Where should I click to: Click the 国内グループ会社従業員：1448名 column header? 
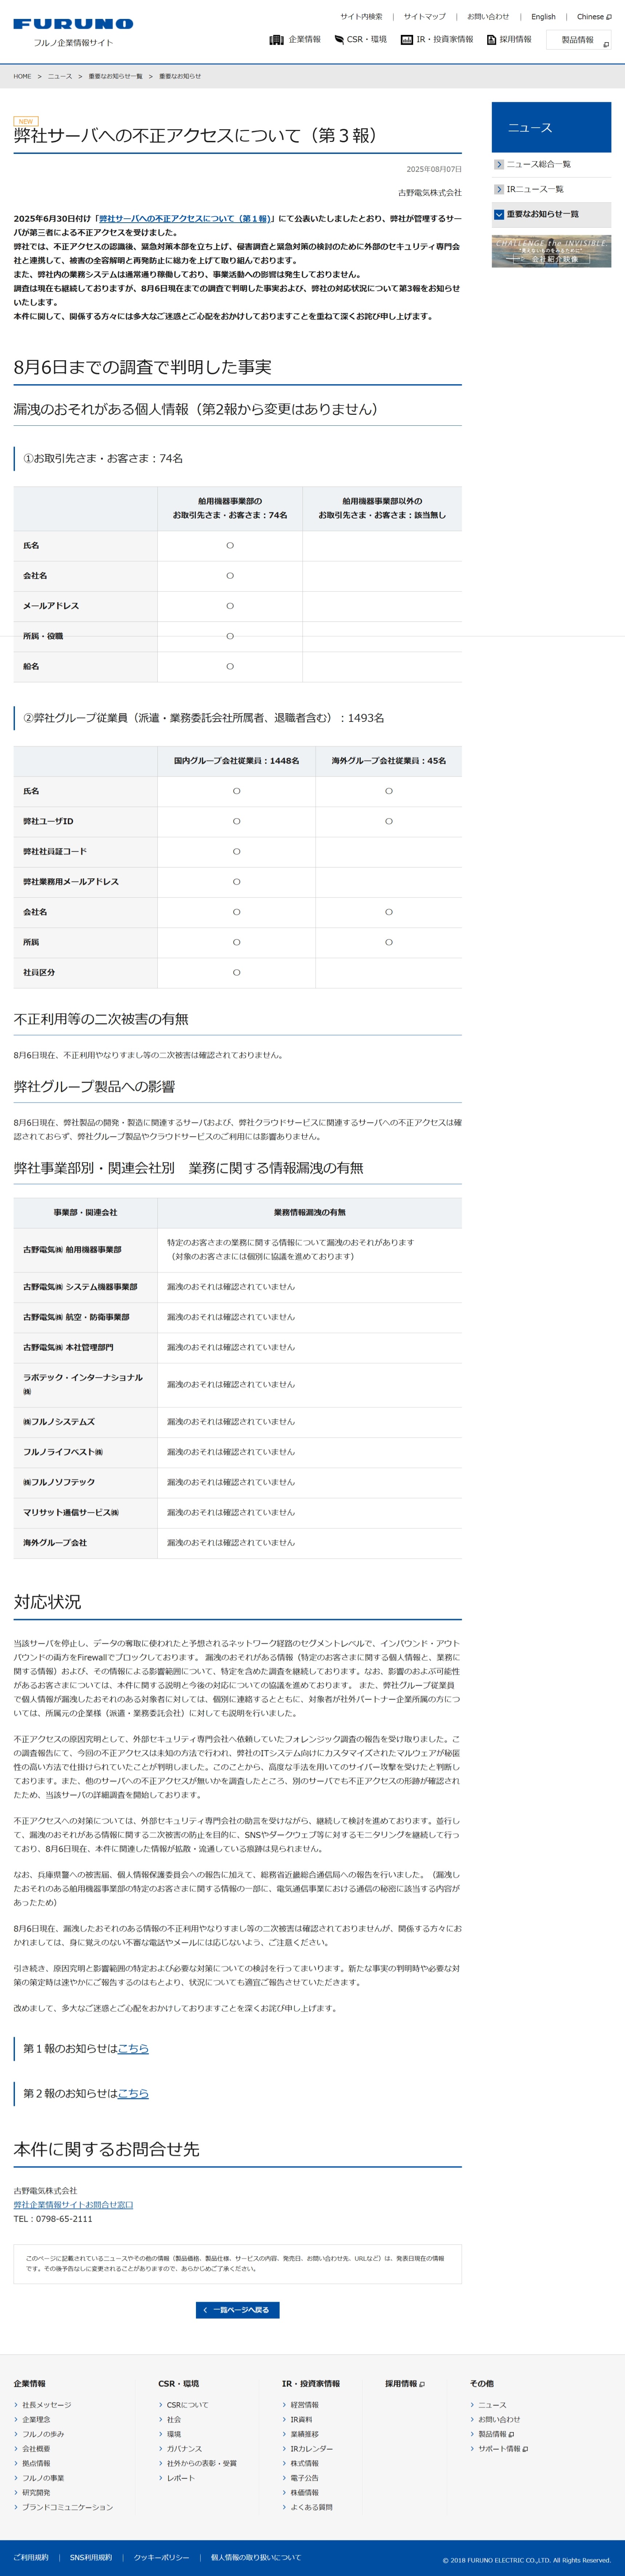click(x=236, y=761)
